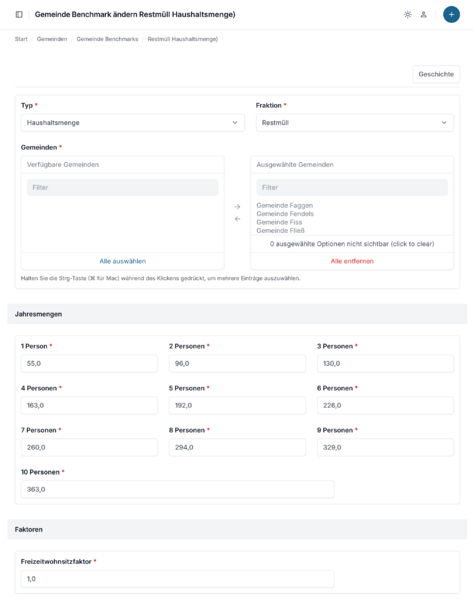Click Alle entfernen
474x600 pixels.
coord(352,261)
